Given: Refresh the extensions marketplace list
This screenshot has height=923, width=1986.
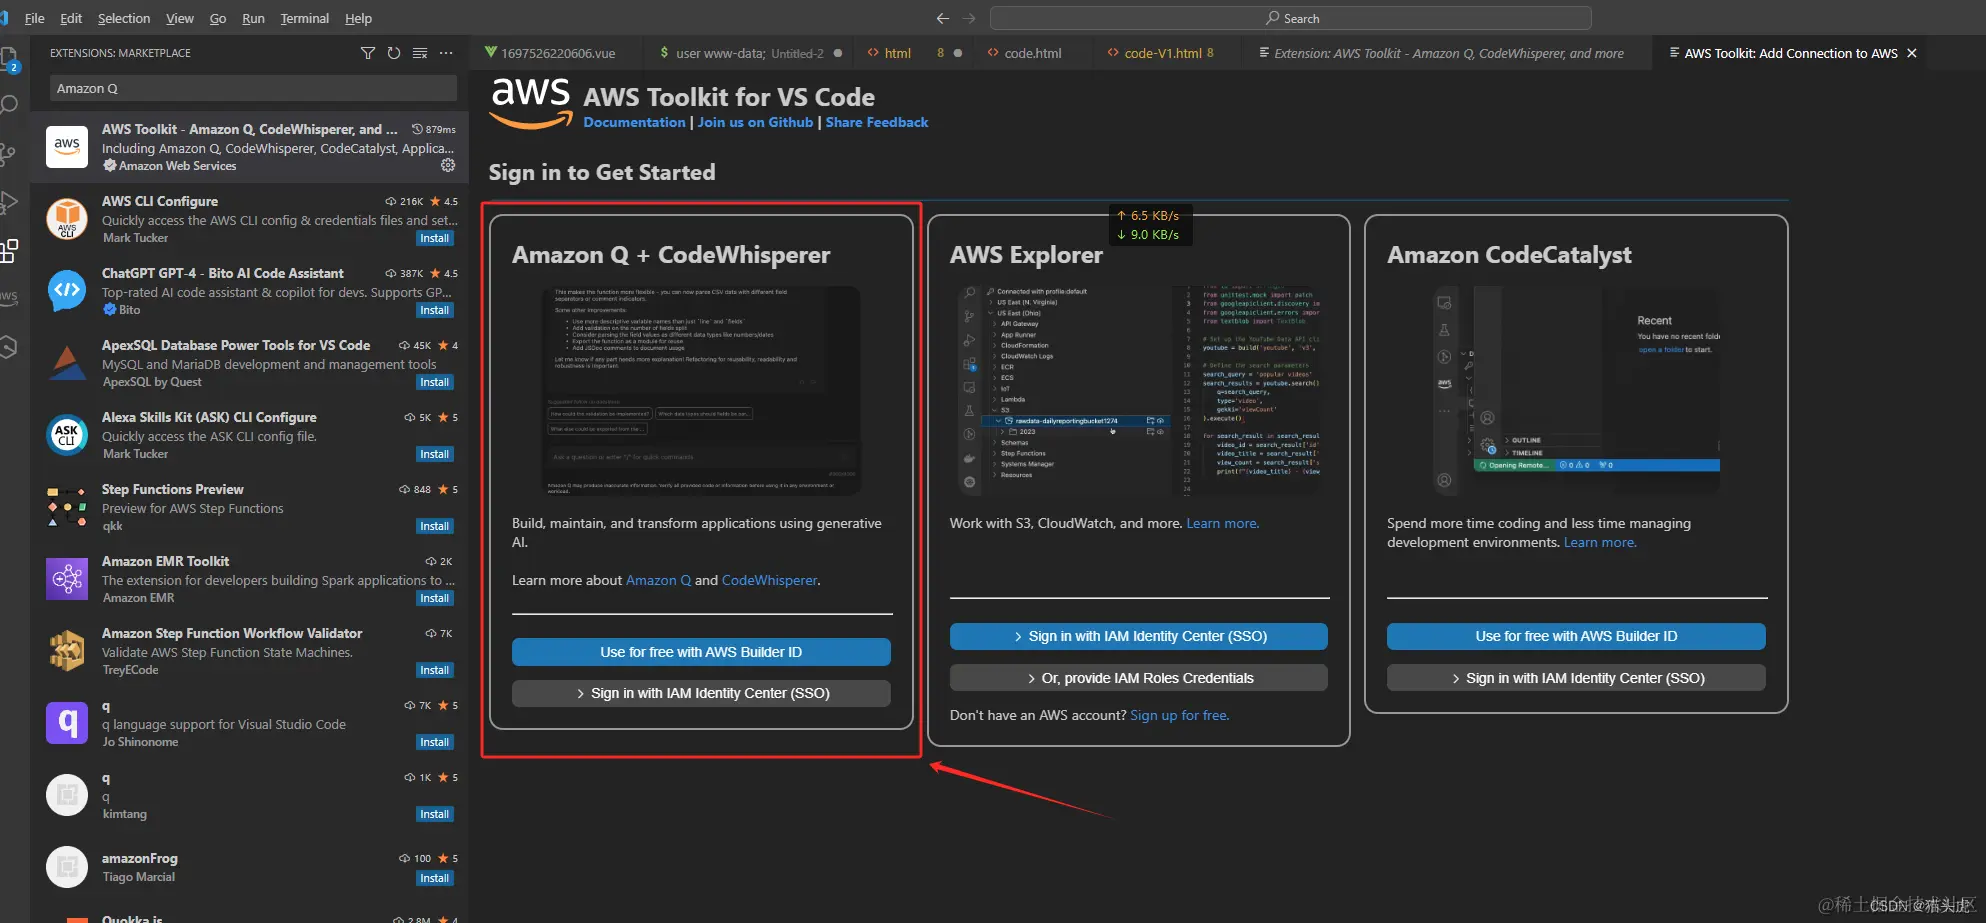Looking at the screenshot, I should (394, 53).
